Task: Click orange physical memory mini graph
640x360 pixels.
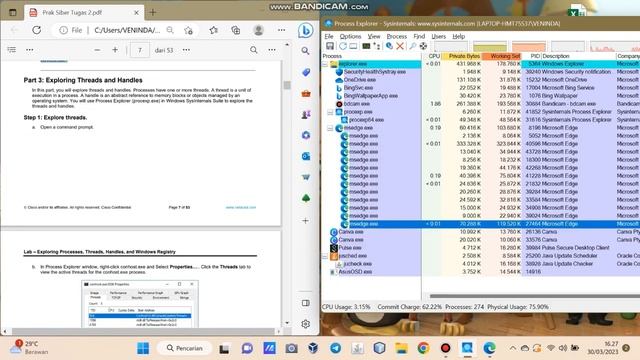Action: (x=529, y=46)
